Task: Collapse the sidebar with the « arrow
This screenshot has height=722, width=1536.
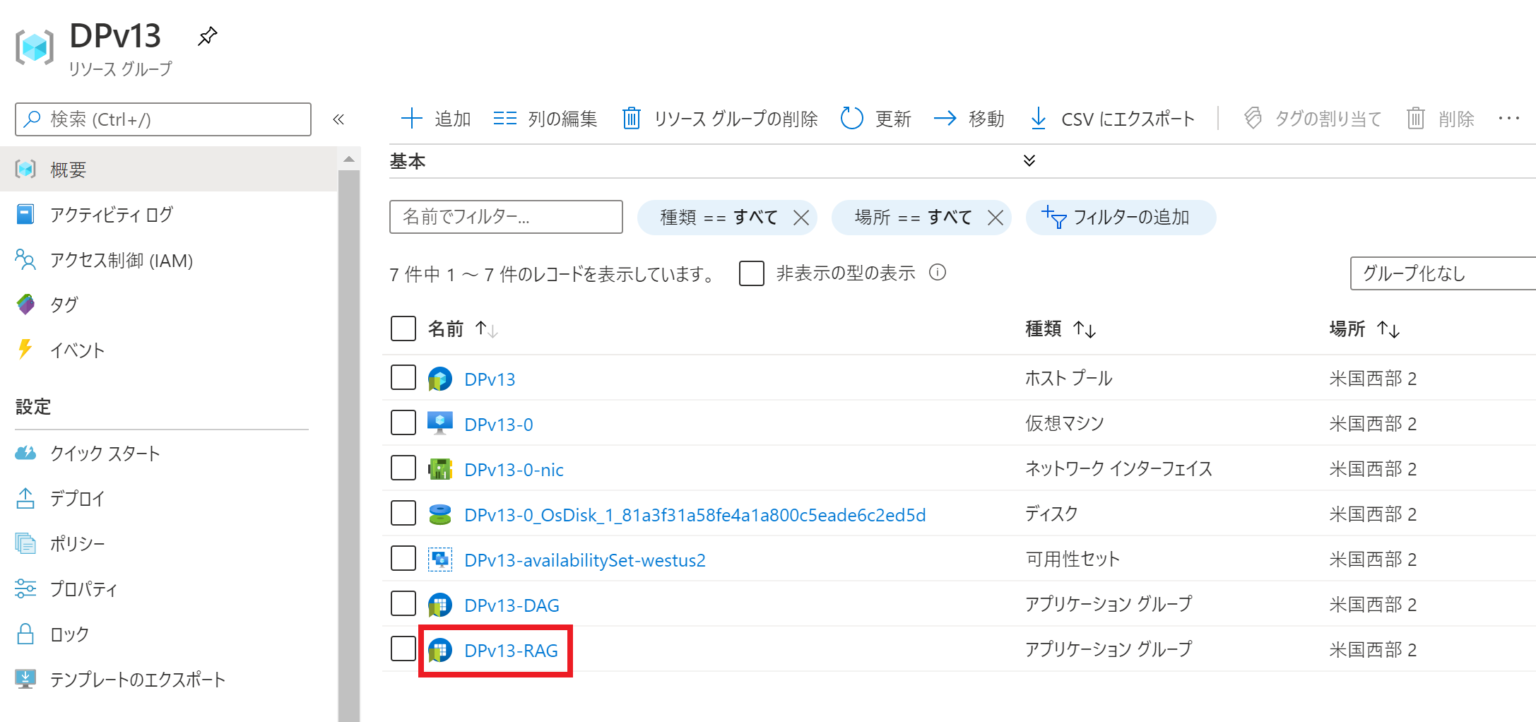Action: pyautogui.click(x=339, y=118)
